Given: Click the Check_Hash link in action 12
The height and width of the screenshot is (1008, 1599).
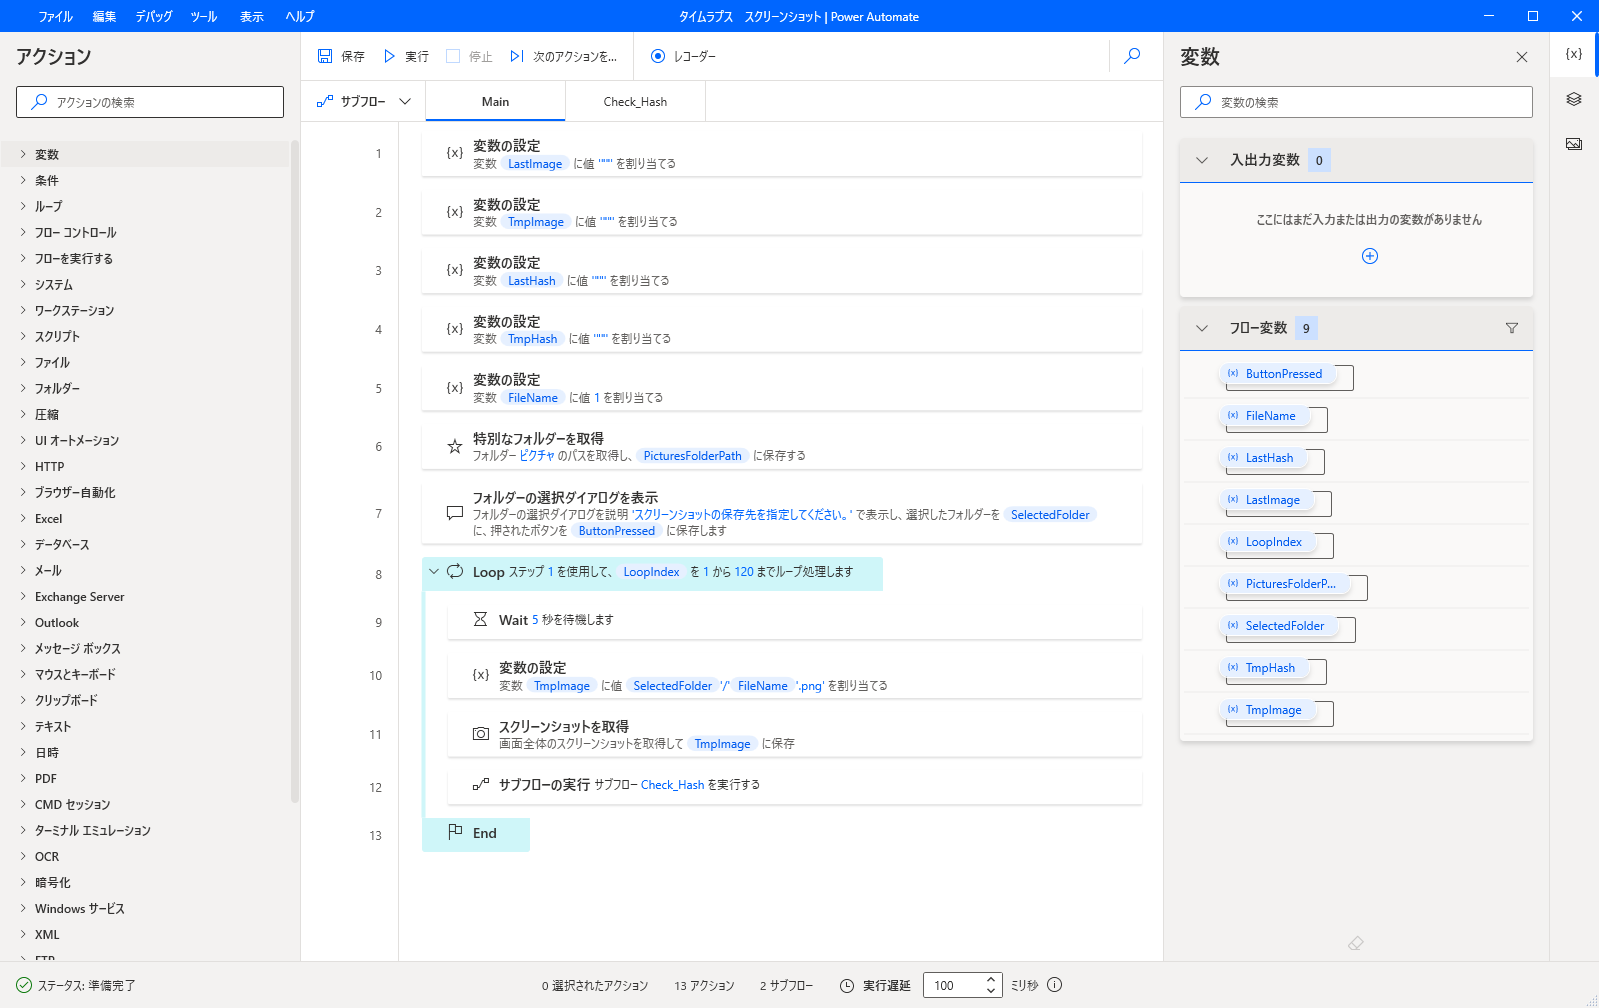Looking at the screenshot, I should 672,785.
